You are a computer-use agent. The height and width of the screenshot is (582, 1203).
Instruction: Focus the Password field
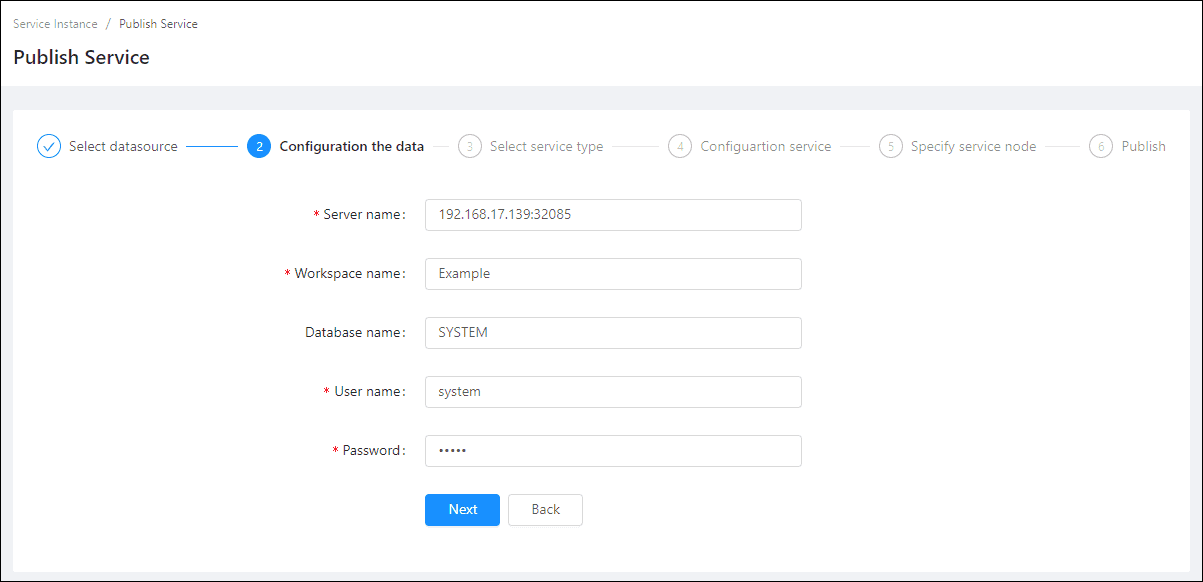click(613, 451)
